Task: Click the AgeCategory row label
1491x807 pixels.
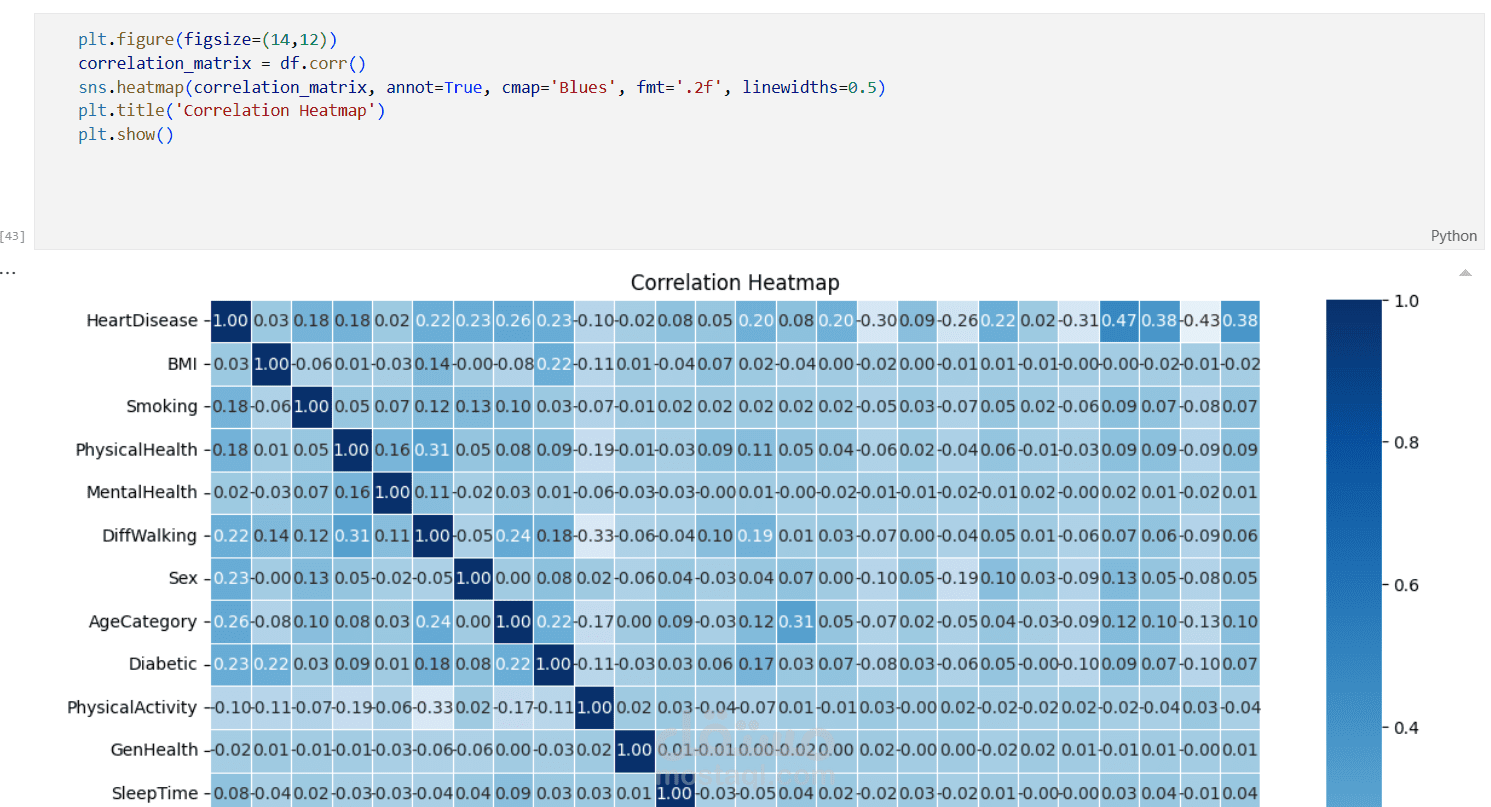Action: pos(143,622)
